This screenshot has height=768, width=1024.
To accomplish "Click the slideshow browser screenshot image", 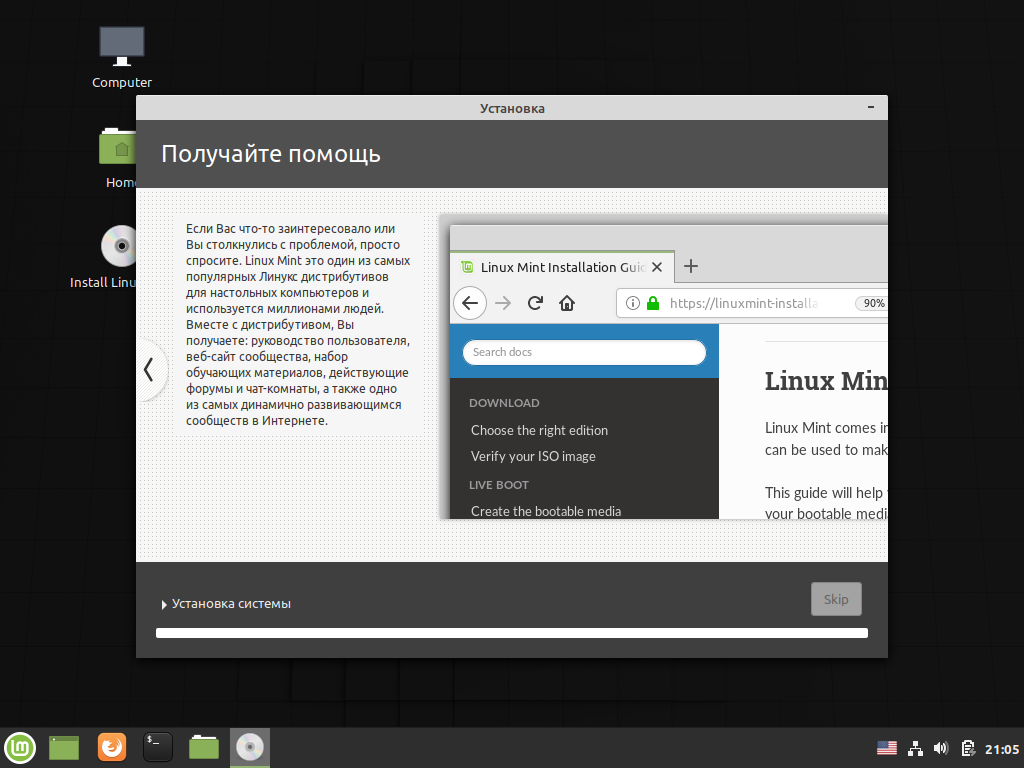I will [664, 367].
